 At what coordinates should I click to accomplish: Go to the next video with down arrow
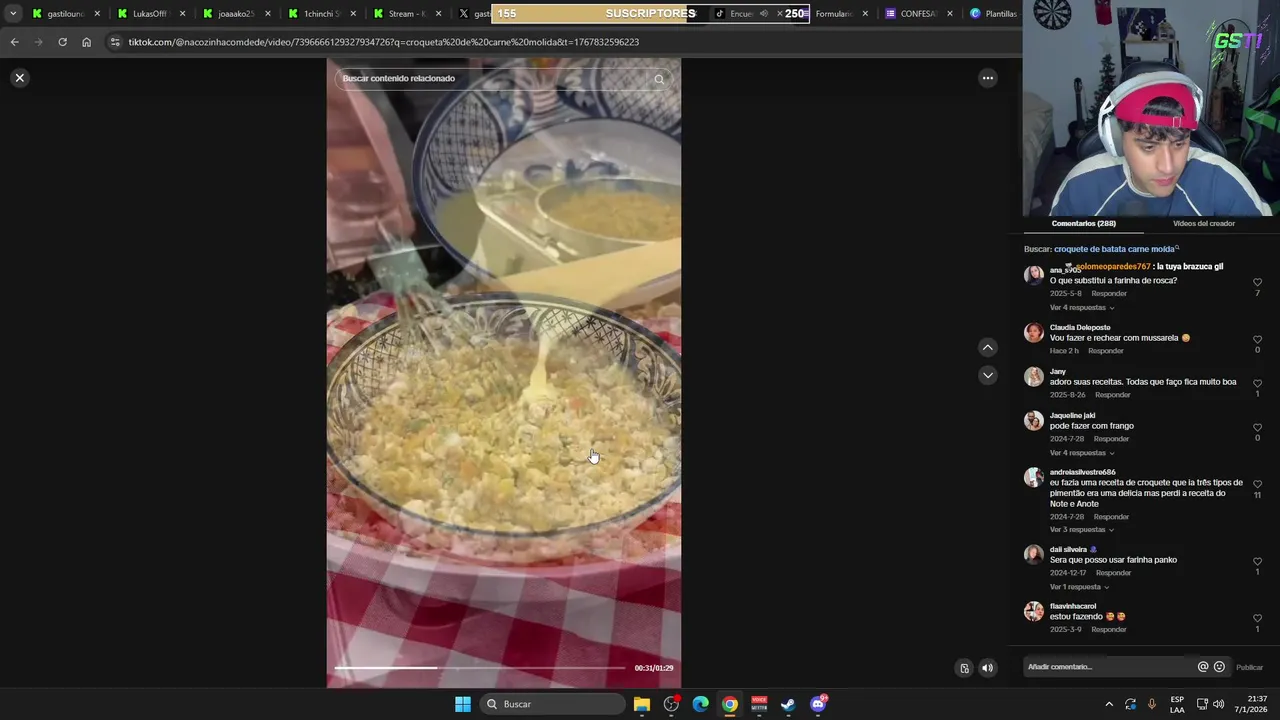click(x=988, y=375)
